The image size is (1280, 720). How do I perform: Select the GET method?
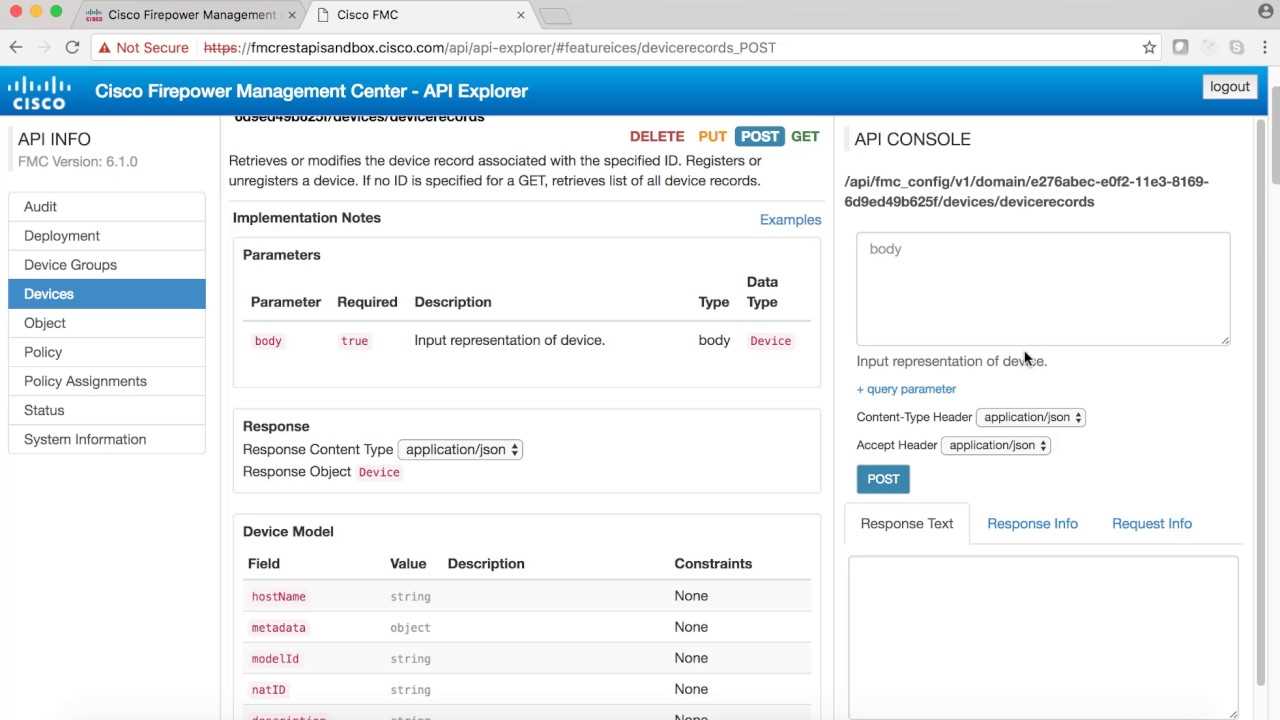point(805,137)
